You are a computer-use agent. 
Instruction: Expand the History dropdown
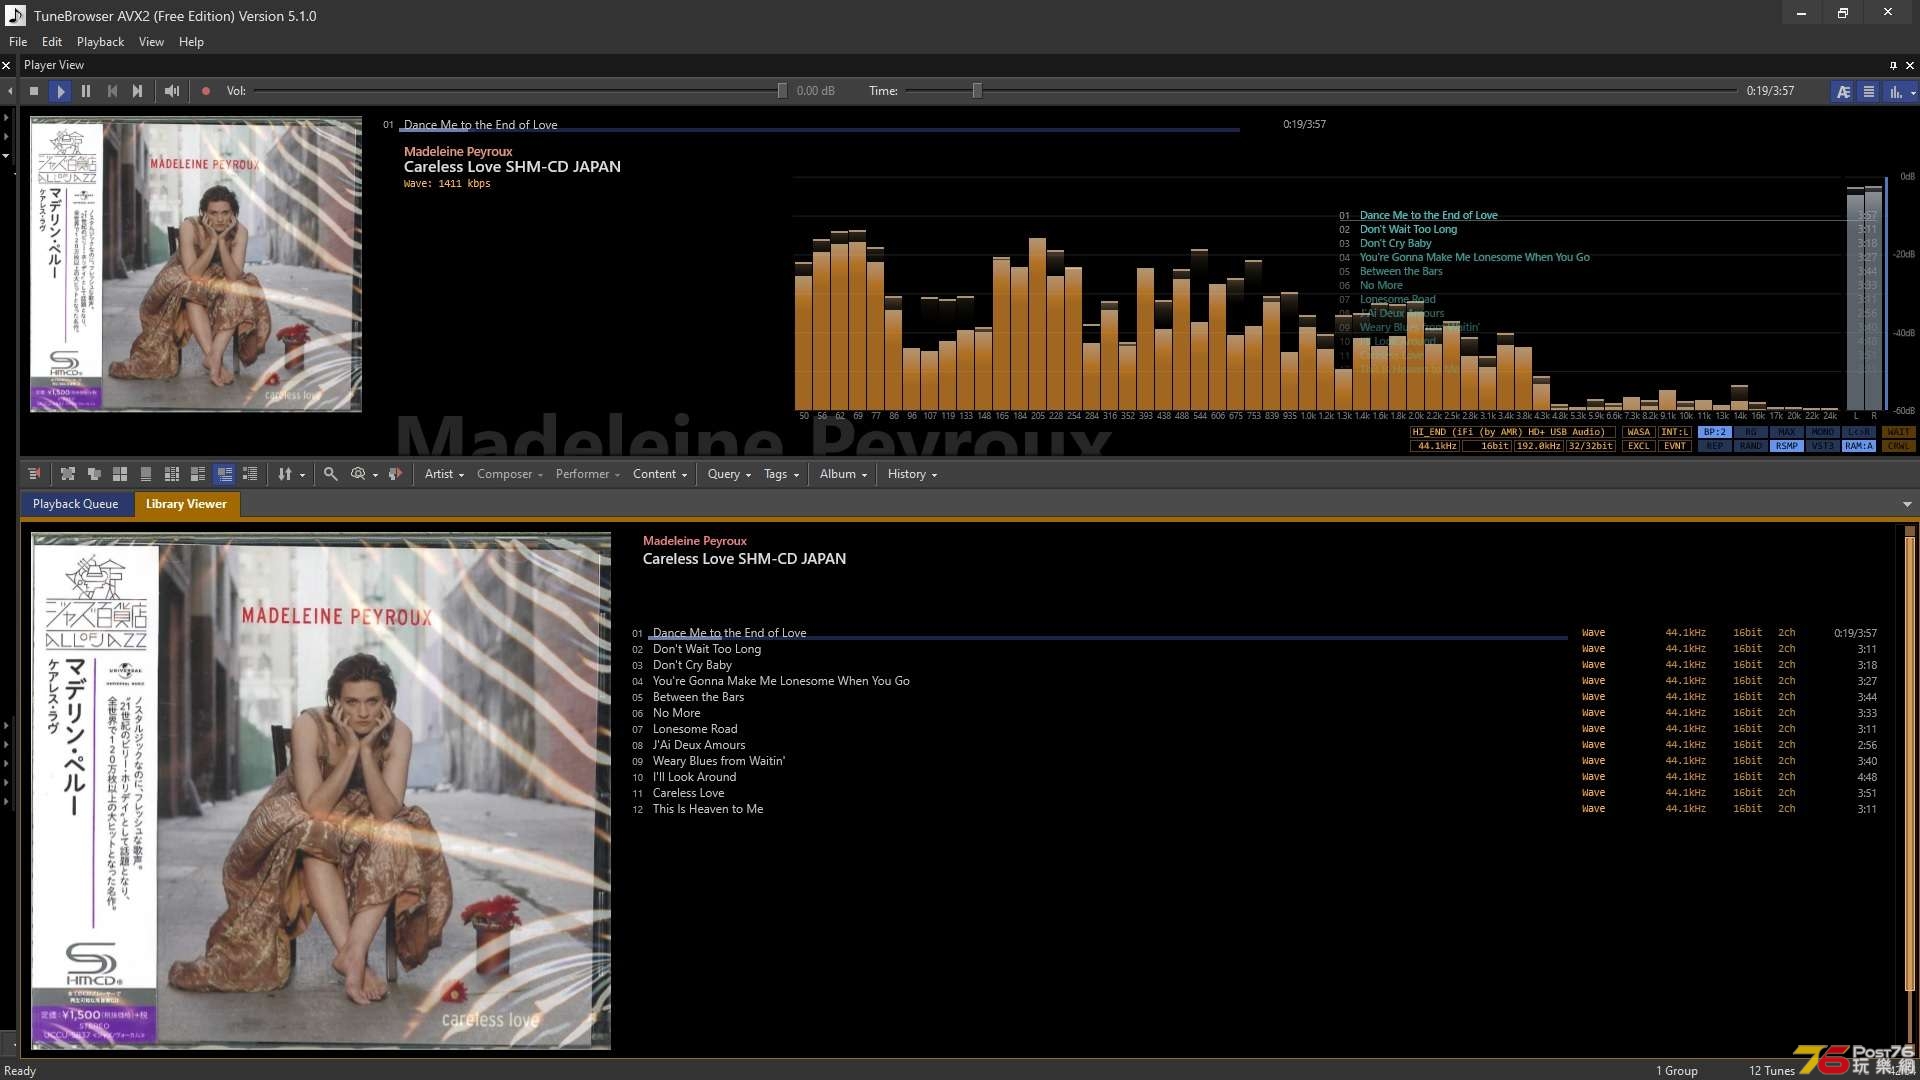pos(912,474)
